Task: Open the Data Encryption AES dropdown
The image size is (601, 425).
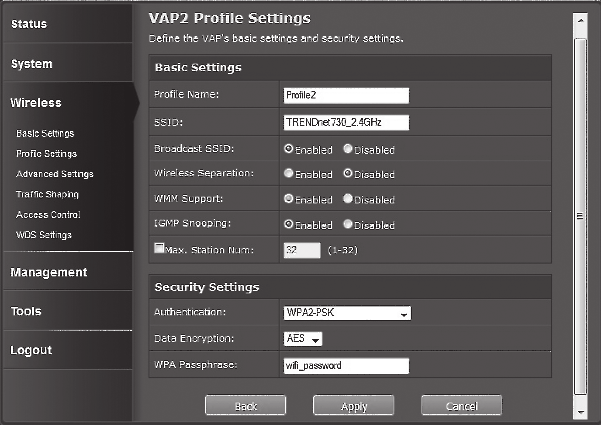Action: pyautogui.click(x=303, y=339)
